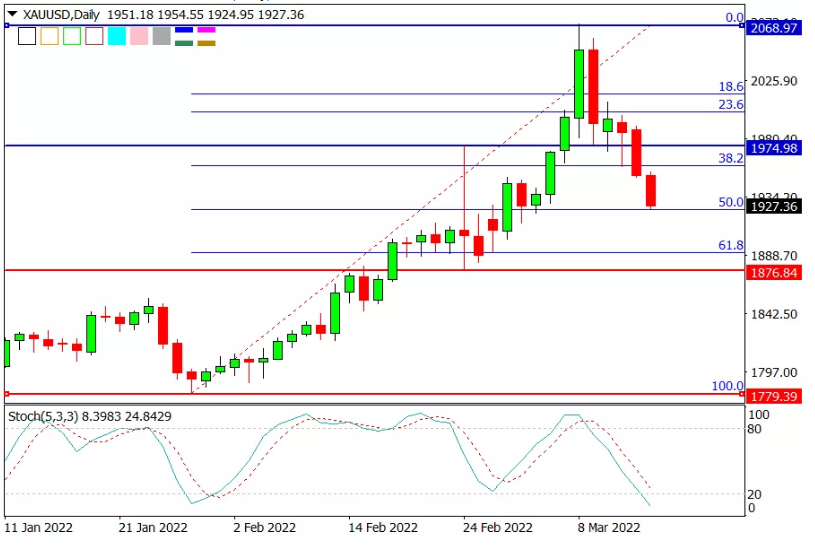815x546 pixels.
Task: Select the black outlined square shape
Action: (x=27, y=36)
